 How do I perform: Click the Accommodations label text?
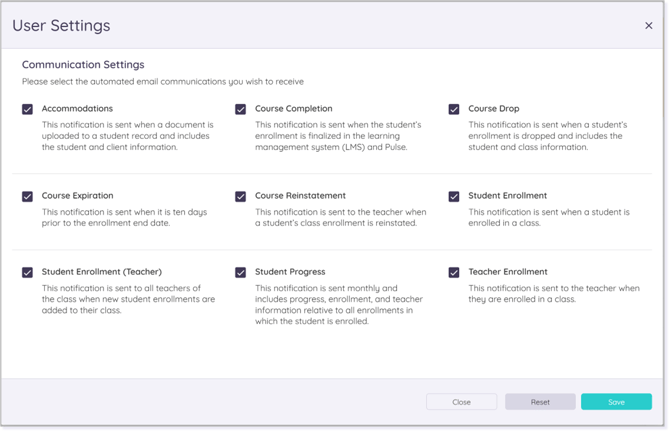(x=77, y=109)
